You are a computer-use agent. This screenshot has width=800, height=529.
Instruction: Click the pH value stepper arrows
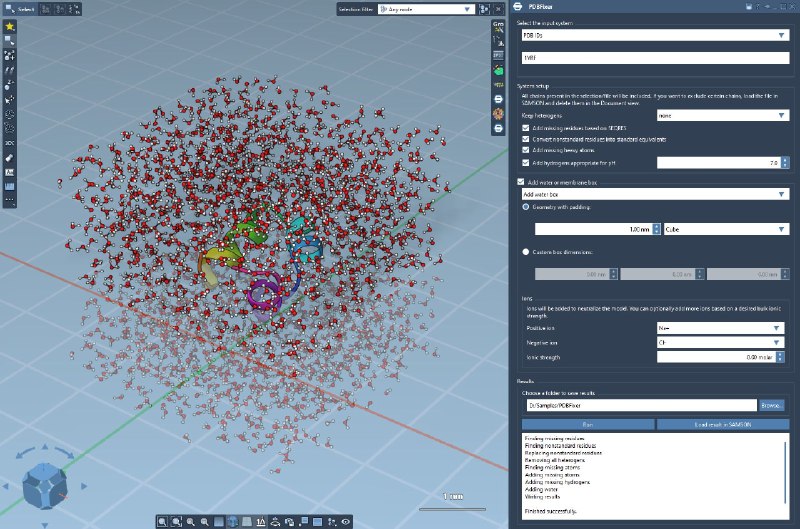pos(785,163)
